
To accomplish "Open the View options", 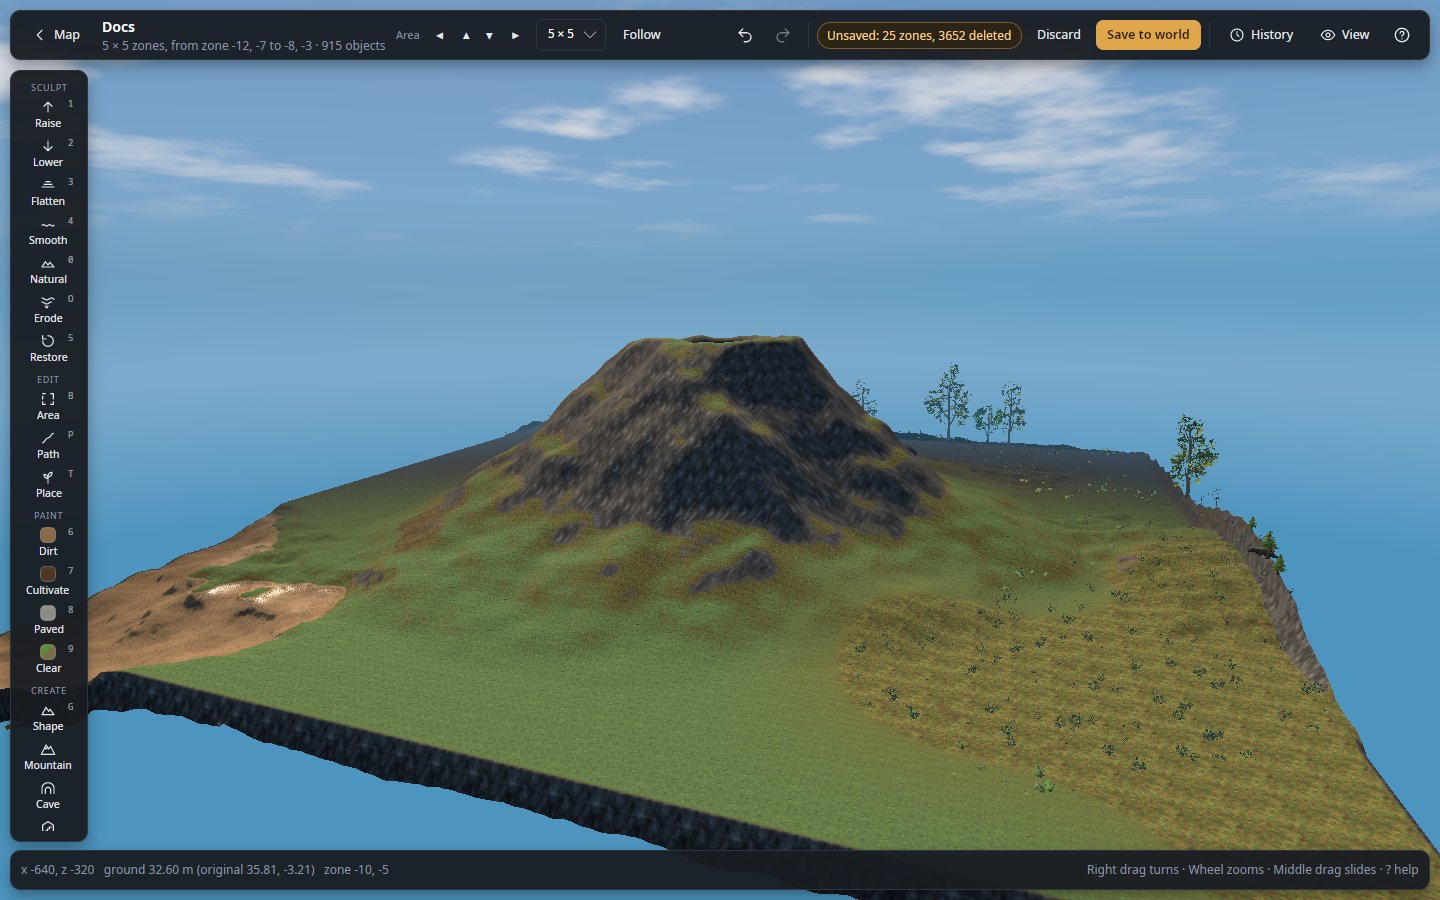I will pos(1345,35).
